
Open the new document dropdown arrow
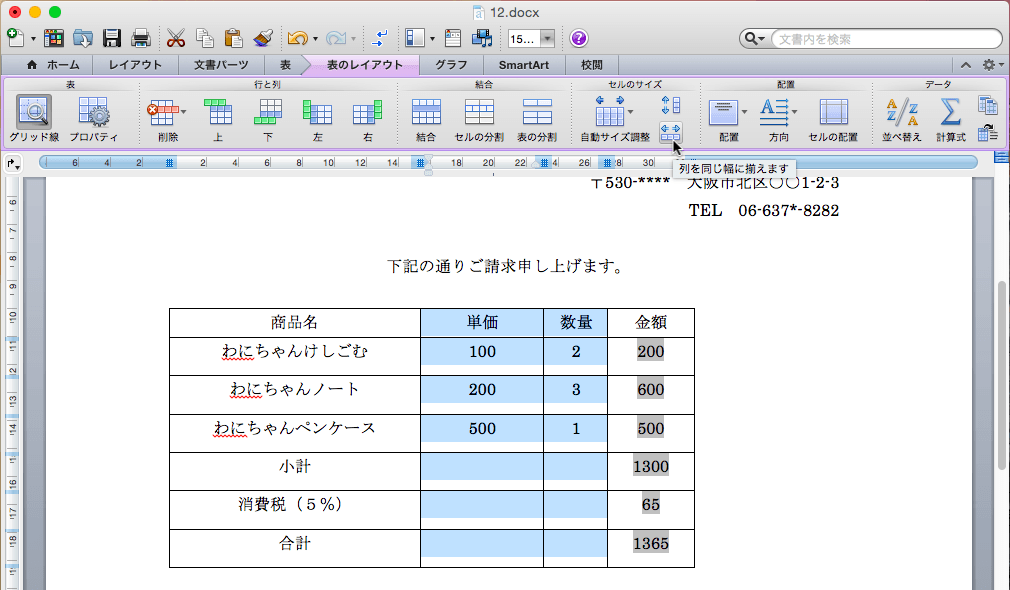pyautogui.click(x=33, y=39)
